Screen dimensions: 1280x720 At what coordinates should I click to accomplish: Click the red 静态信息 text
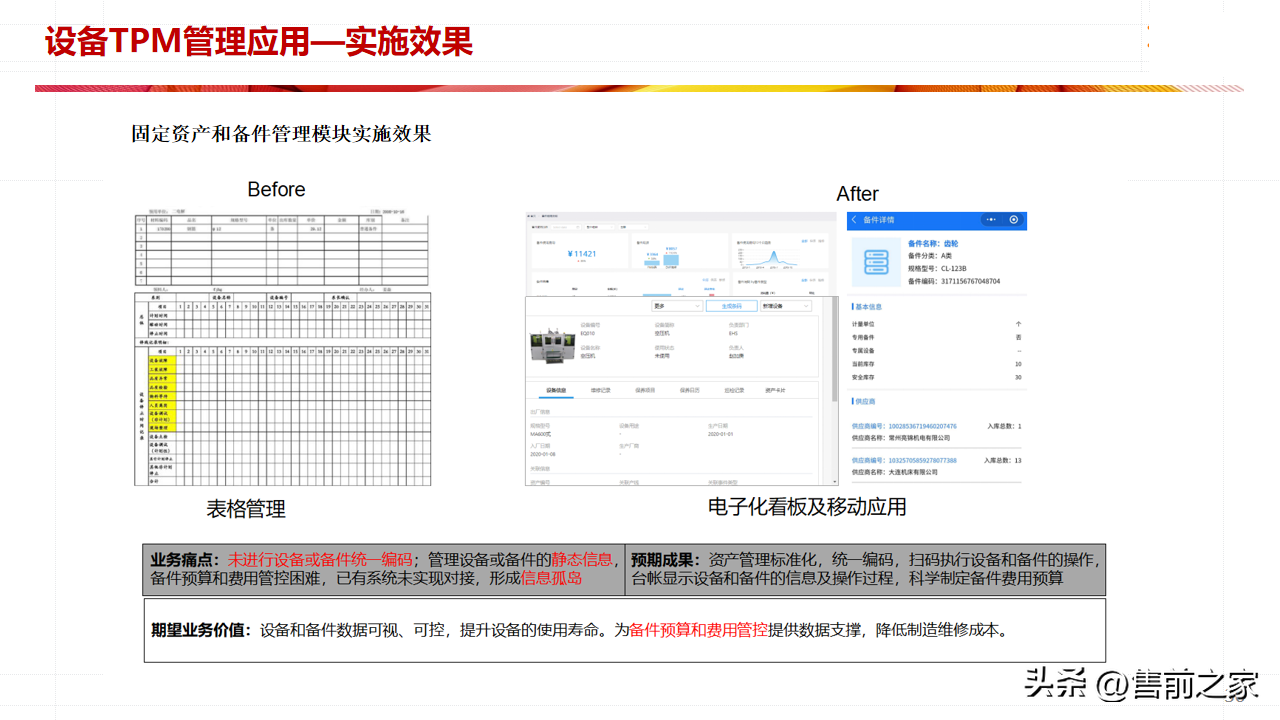pos(582,560)
